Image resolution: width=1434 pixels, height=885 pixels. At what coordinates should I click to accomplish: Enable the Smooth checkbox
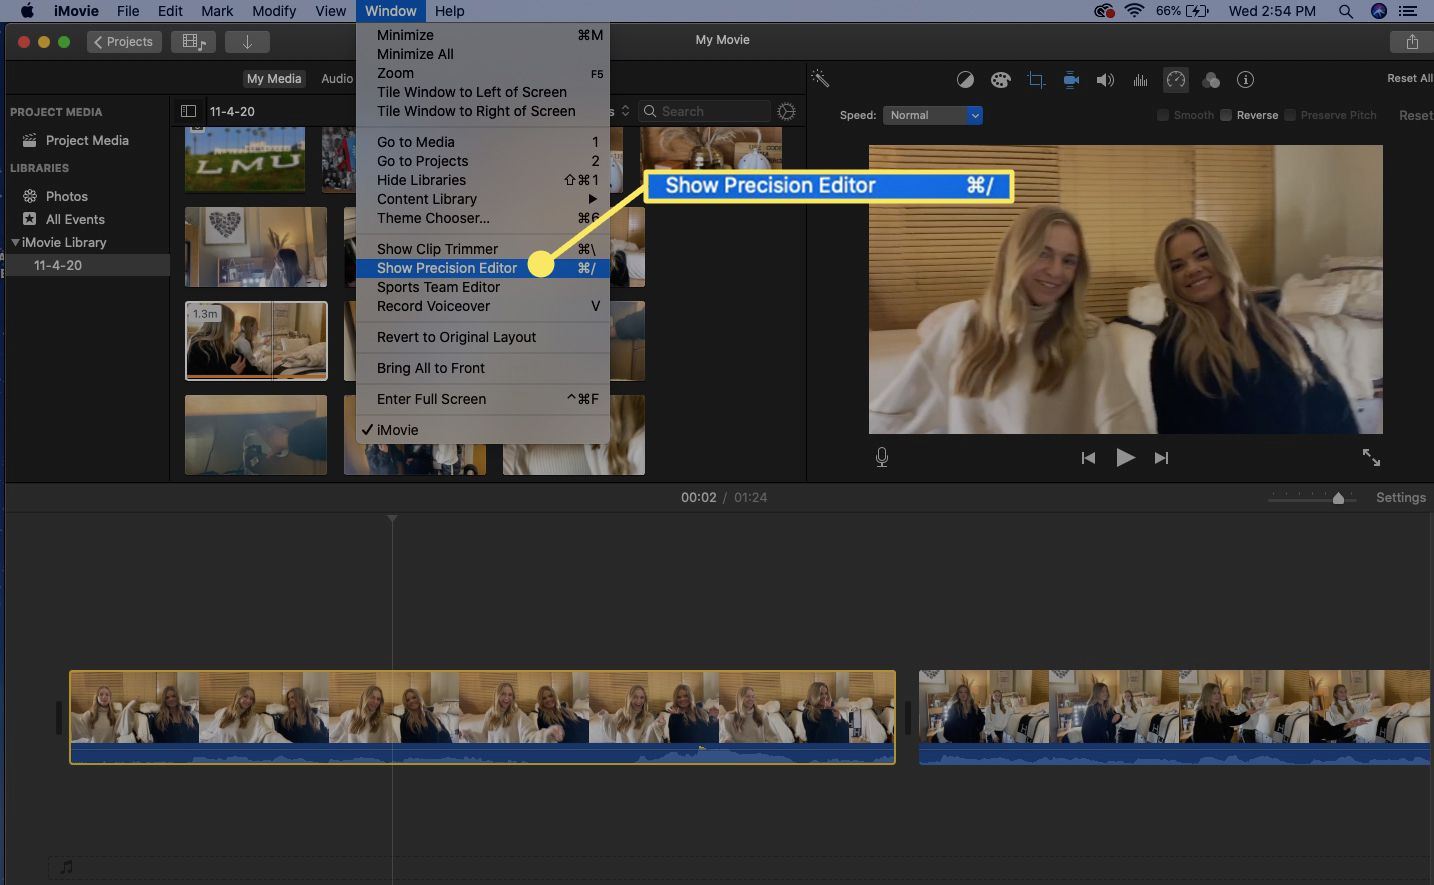[1163, 115]
